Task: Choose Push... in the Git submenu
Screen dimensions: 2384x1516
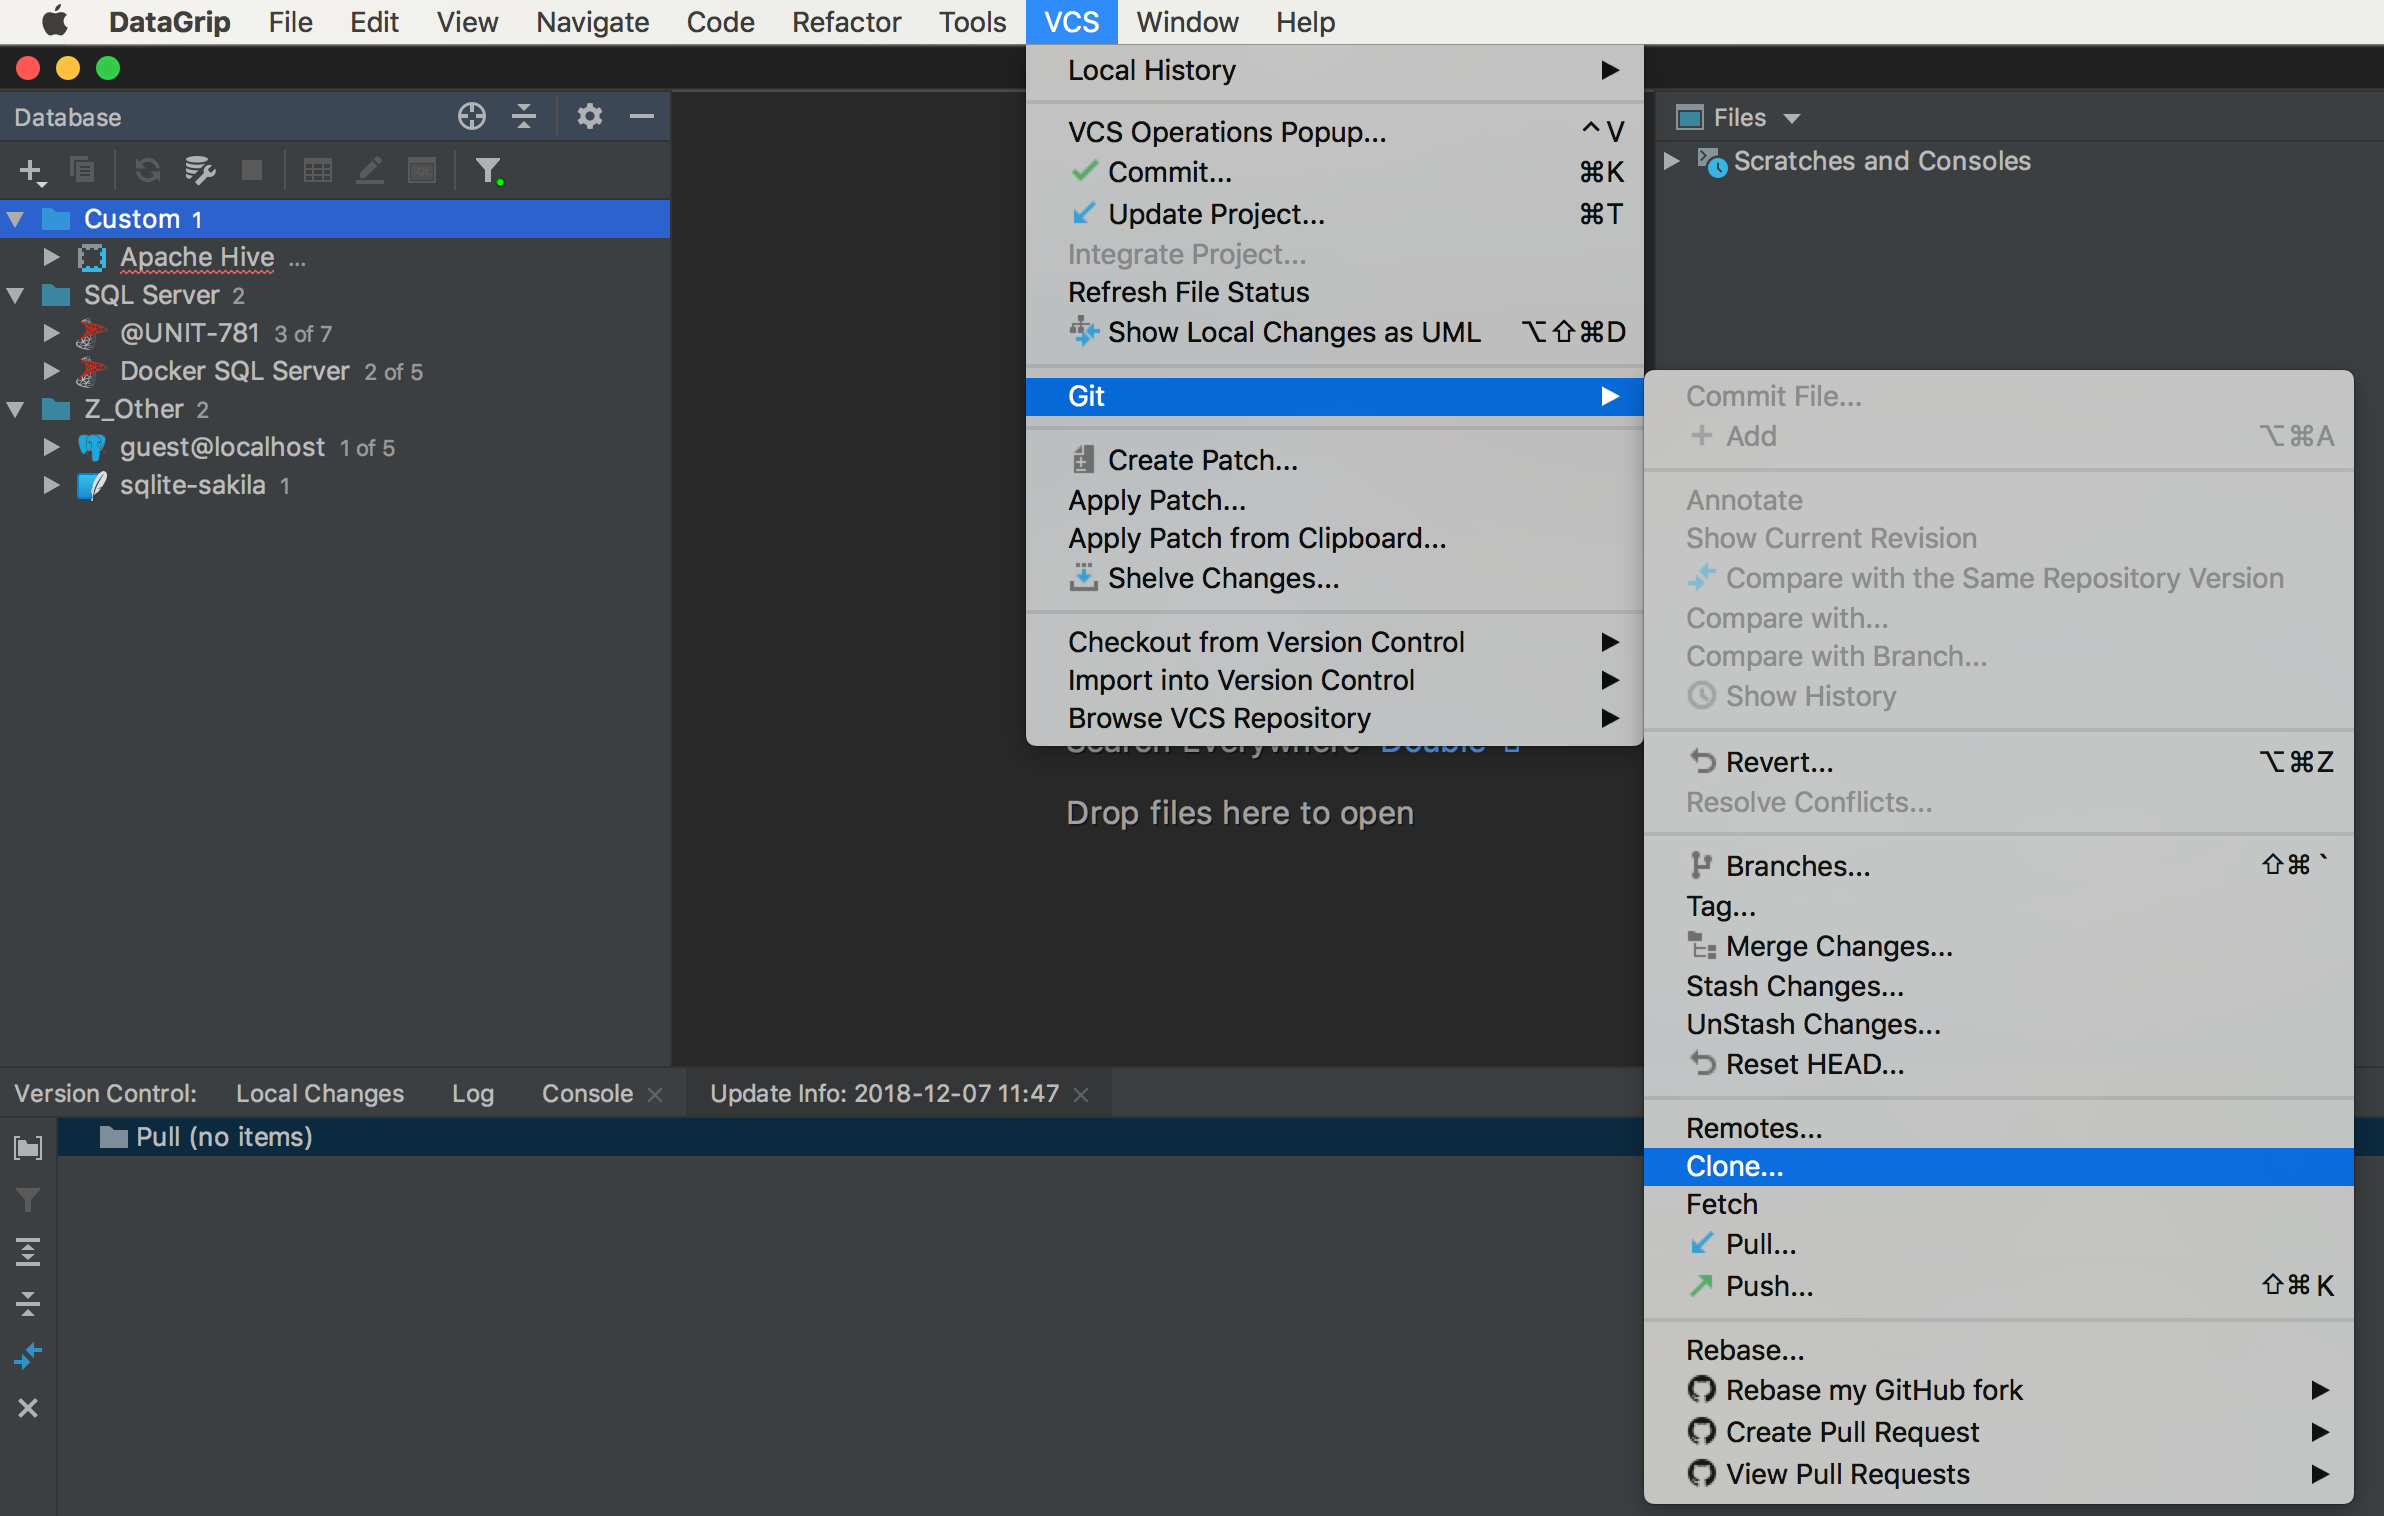Action: click(x=1998, y=1286)
